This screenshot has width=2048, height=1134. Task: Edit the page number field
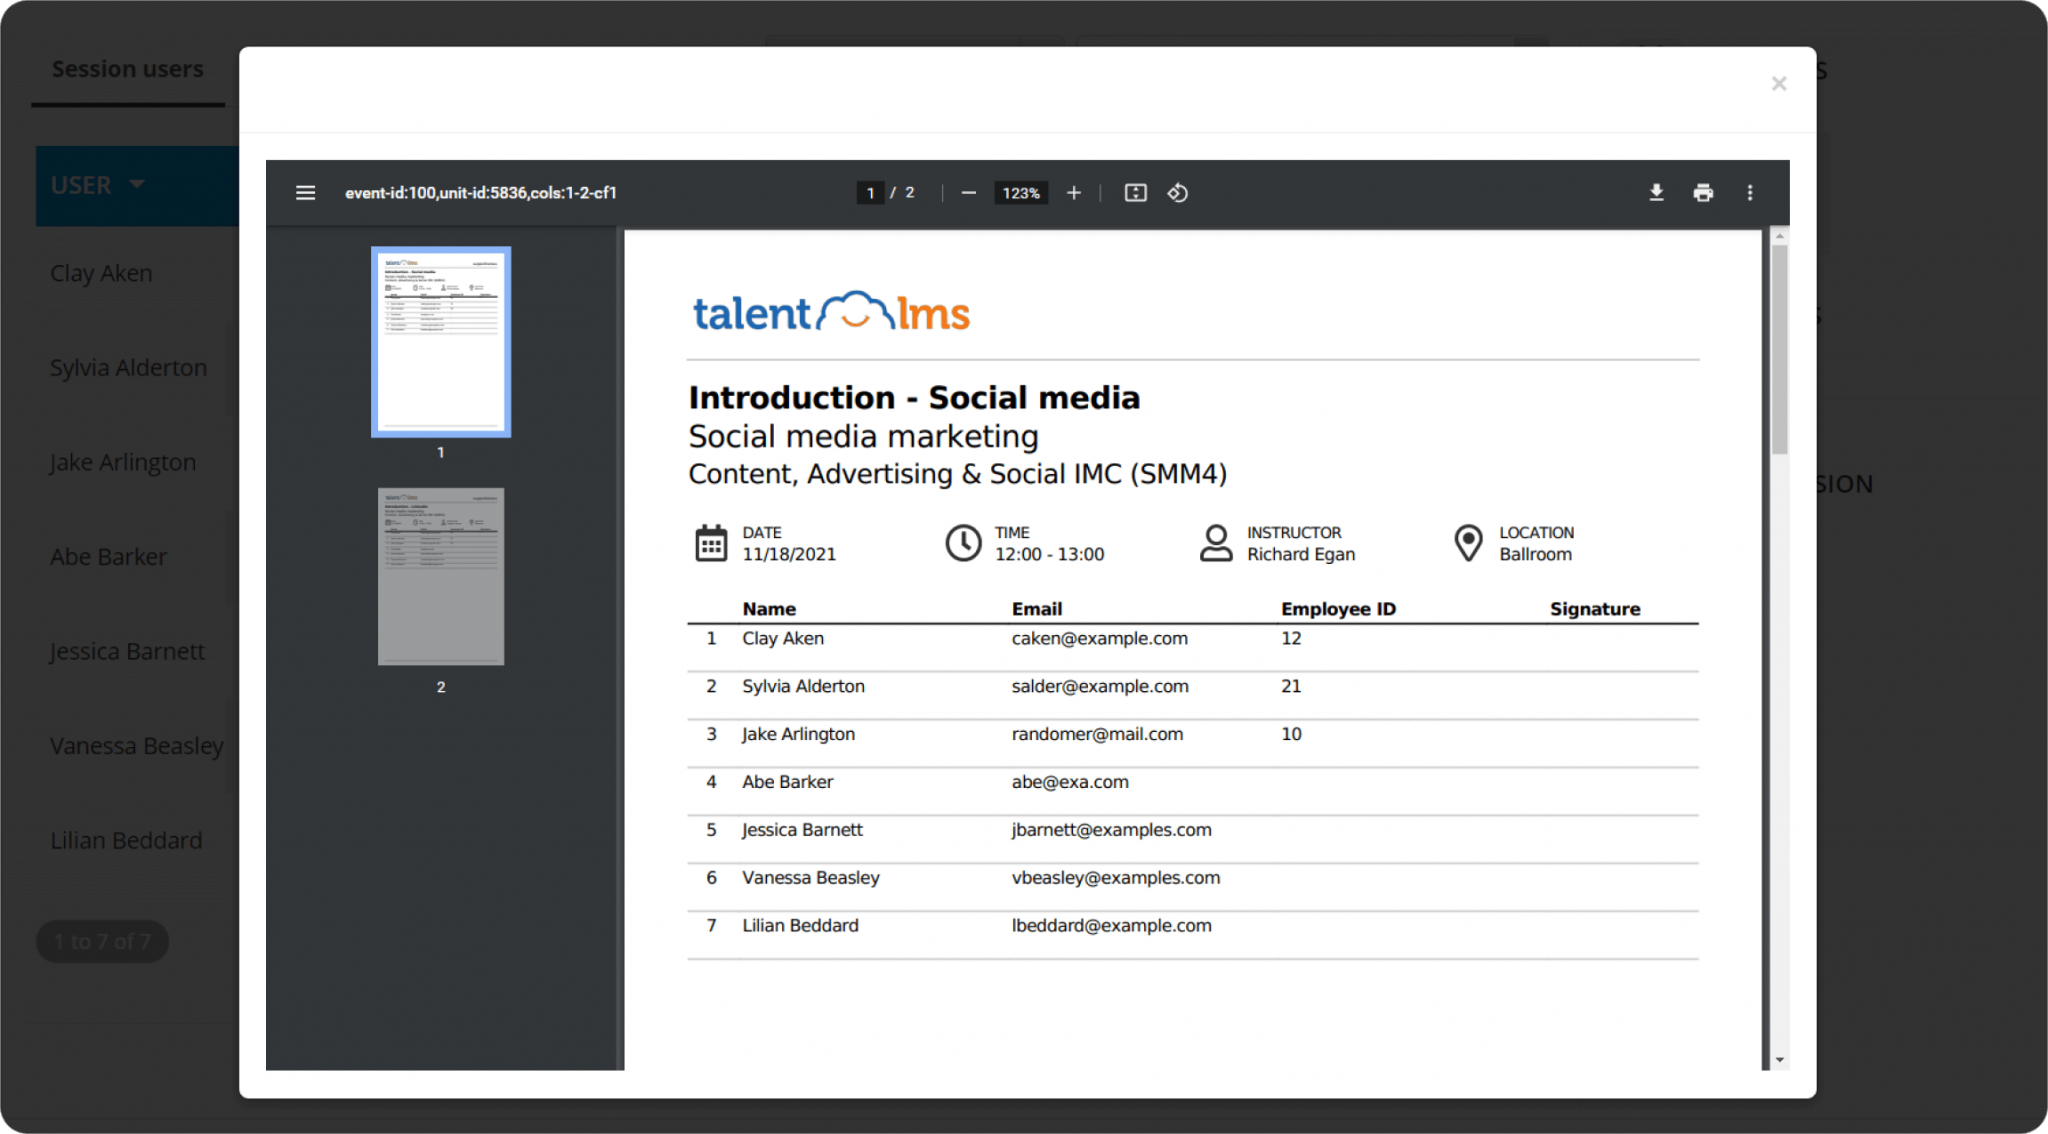870,192
